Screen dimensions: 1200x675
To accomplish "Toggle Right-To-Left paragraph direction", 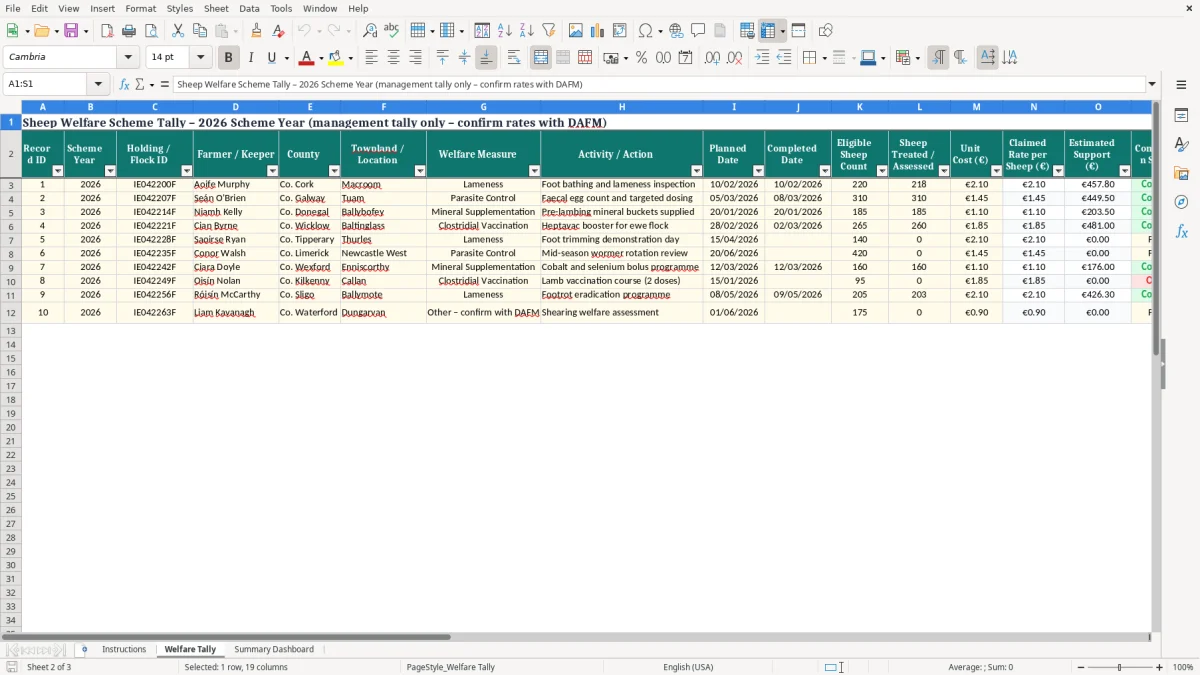I will pos(960,58).
